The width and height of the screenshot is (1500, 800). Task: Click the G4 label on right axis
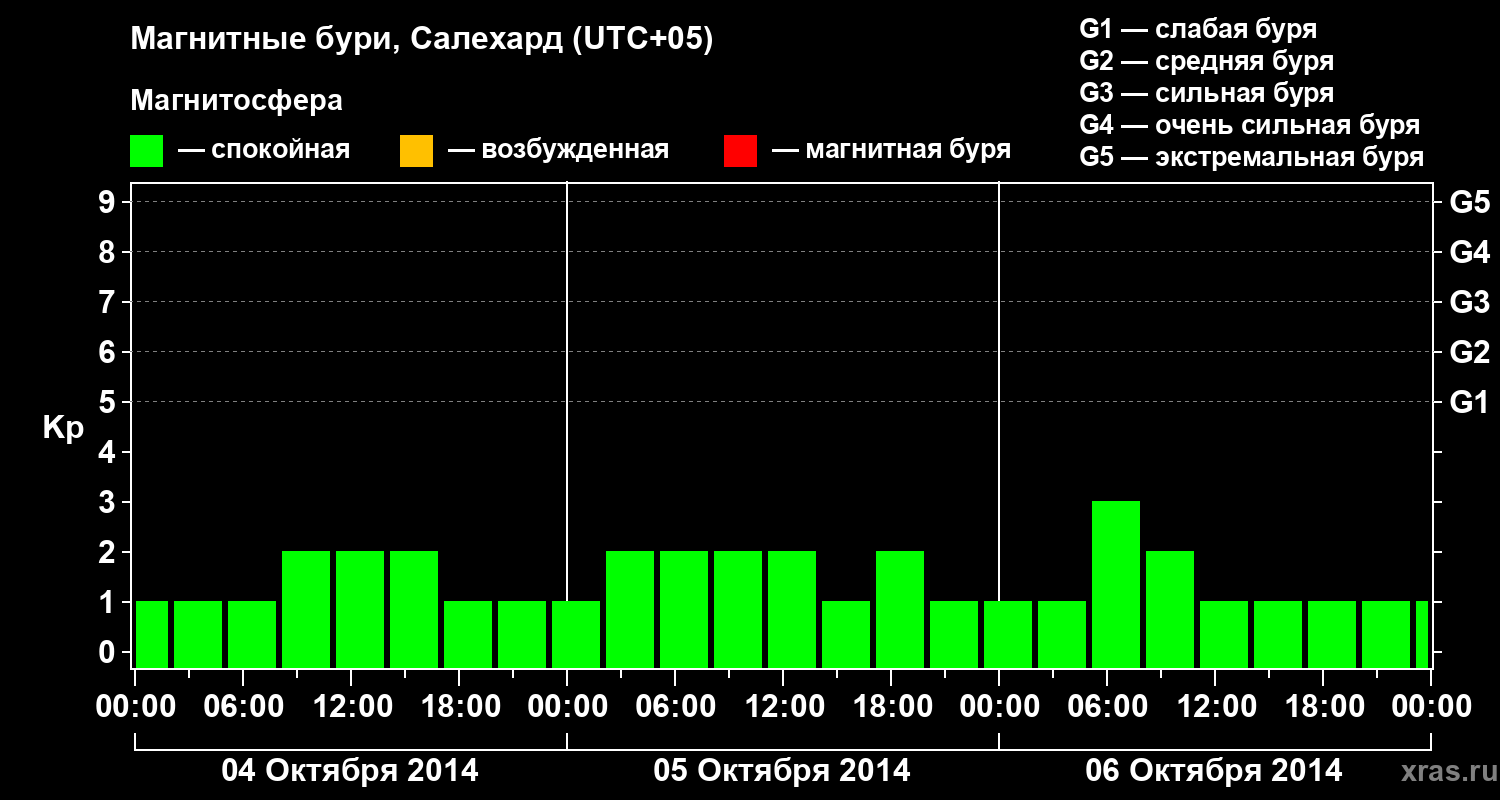[1469, 252]
